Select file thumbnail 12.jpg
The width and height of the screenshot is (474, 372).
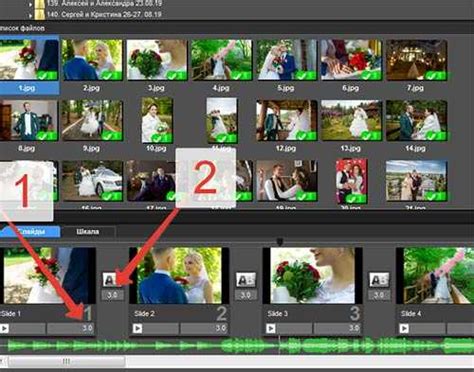point(287,120)
